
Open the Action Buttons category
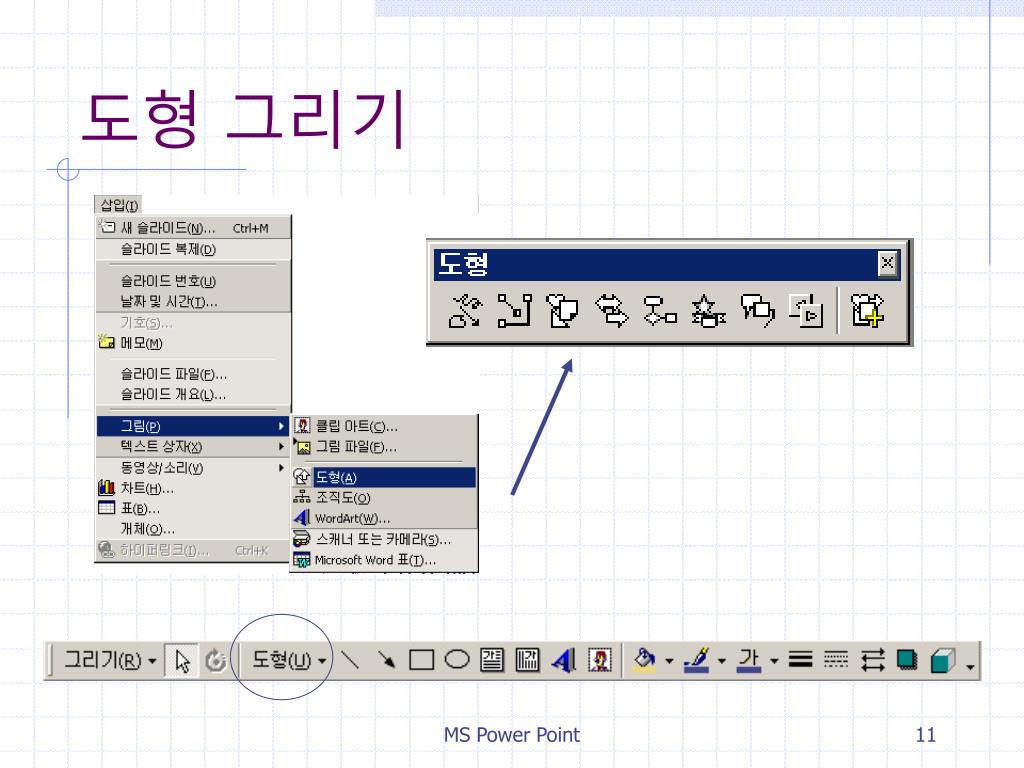pos(806,310)
